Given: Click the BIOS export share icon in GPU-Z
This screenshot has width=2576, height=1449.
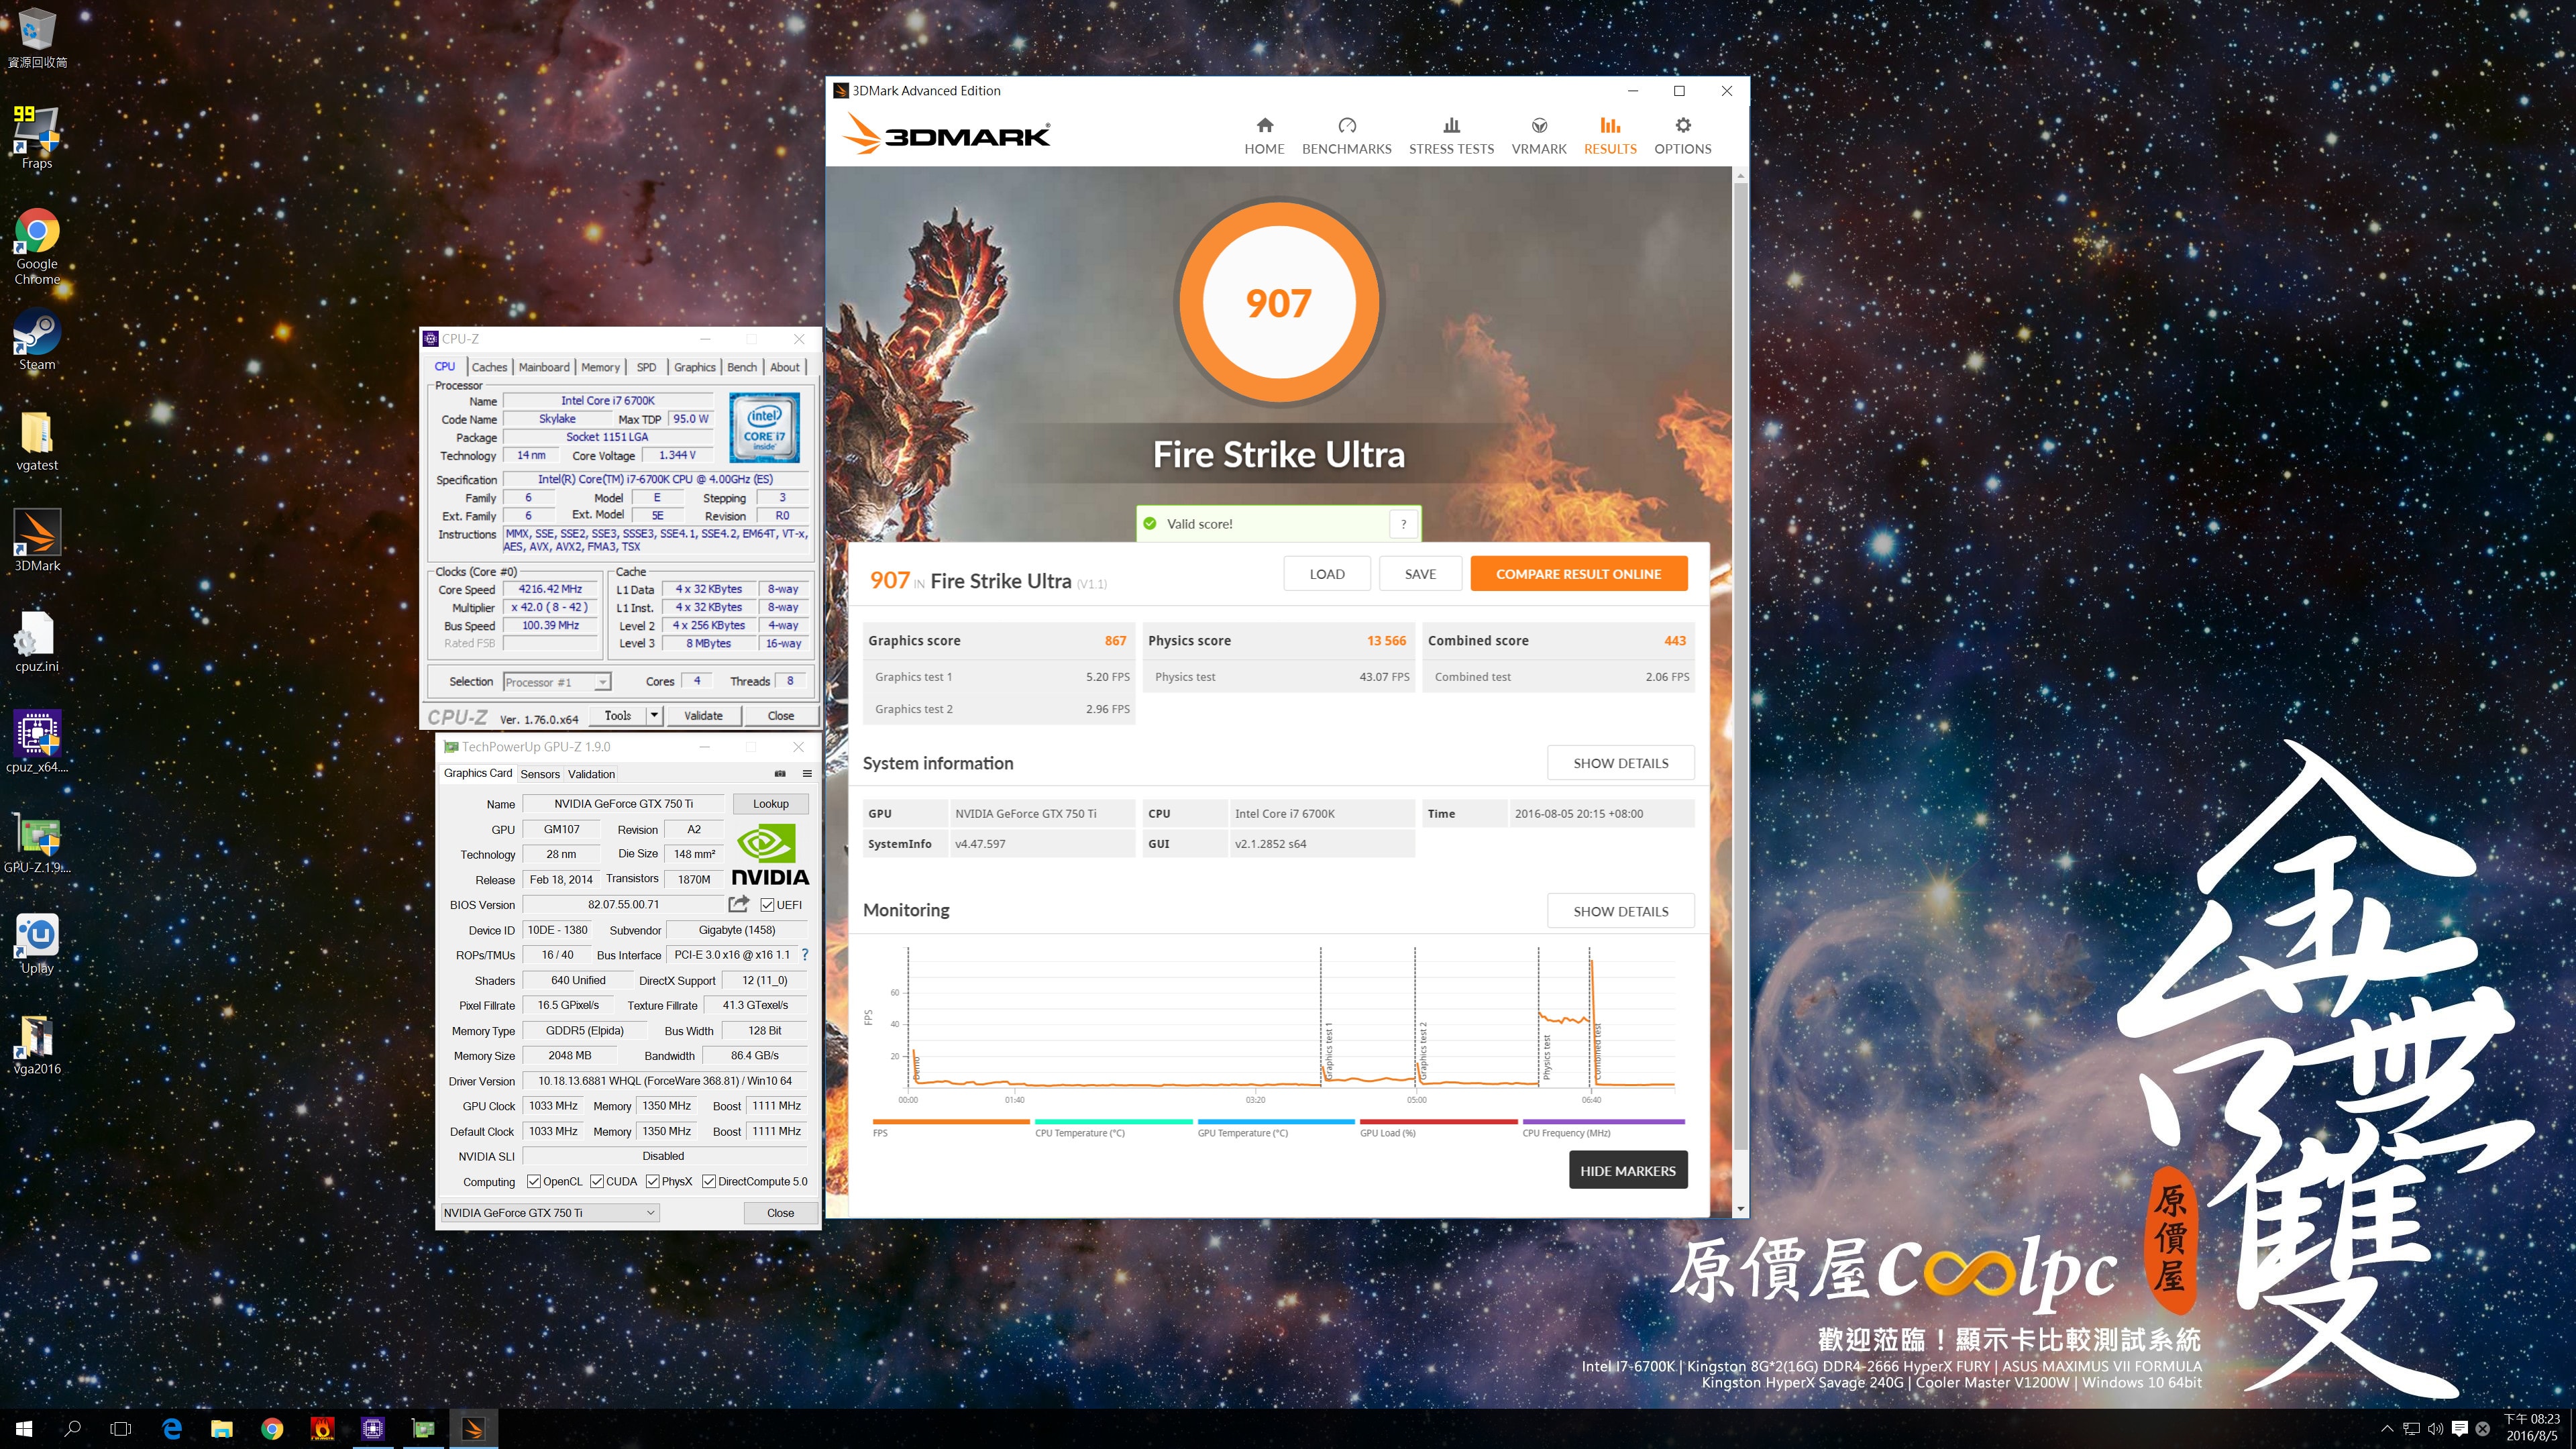Looking at the screenshot, I should coord(738,904).
